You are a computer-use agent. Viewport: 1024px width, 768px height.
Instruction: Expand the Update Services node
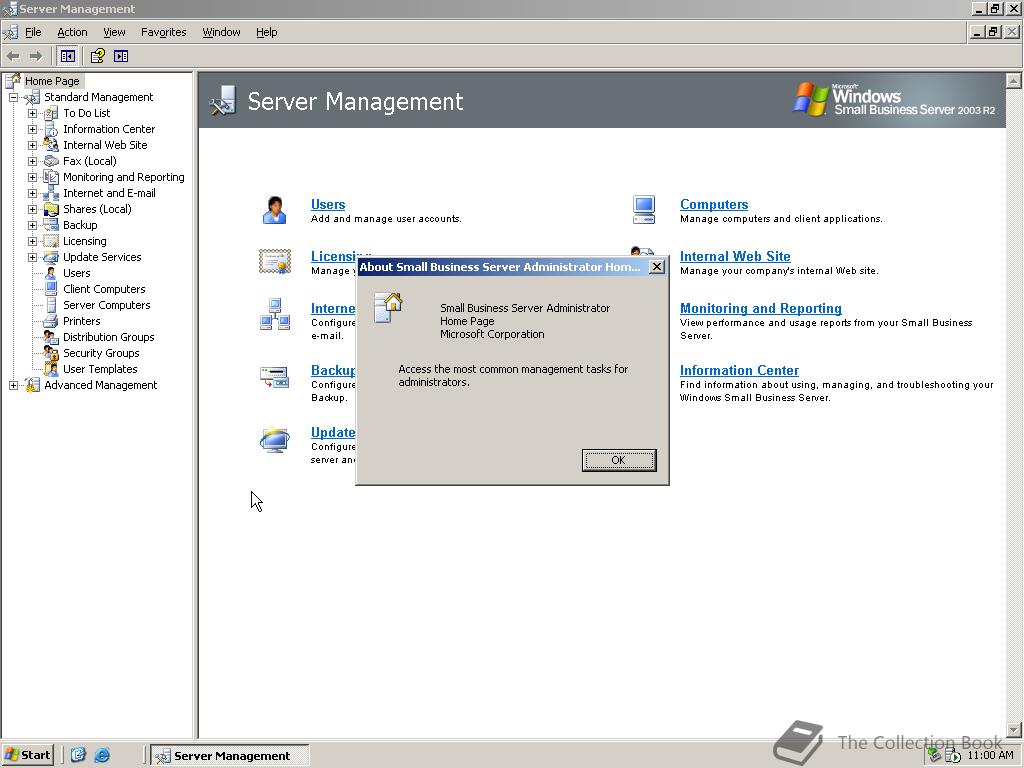click(32, 257)
